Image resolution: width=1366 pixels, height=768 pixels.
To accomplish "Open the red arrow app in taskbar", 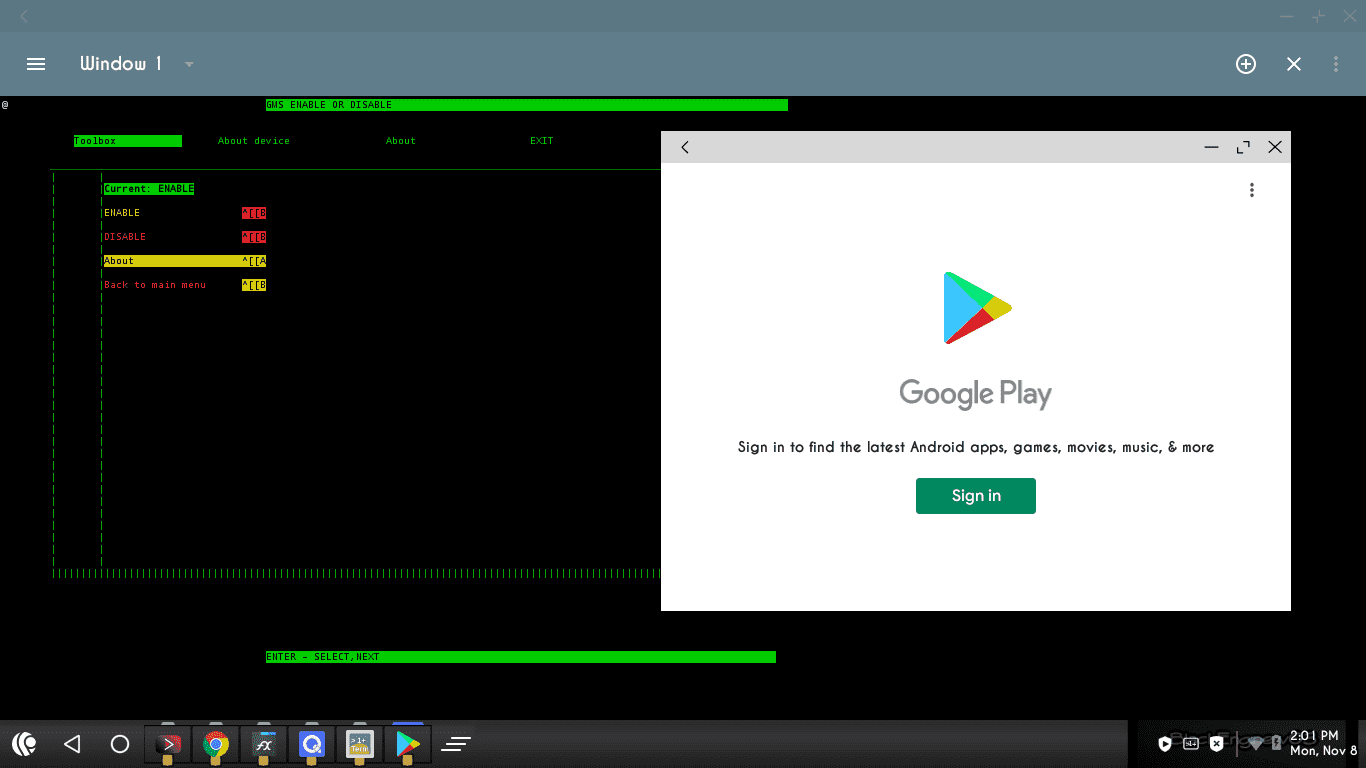I will (x=168, y=744).
